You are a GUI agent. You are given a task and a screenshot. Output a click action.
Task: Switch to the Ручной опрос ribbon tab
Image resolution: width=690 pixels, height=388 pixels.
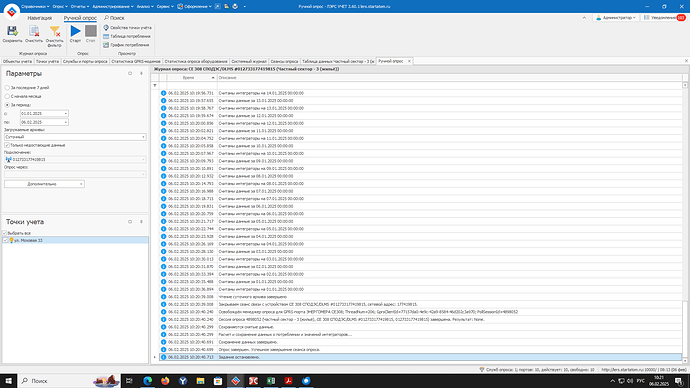(x=80, y=18)
